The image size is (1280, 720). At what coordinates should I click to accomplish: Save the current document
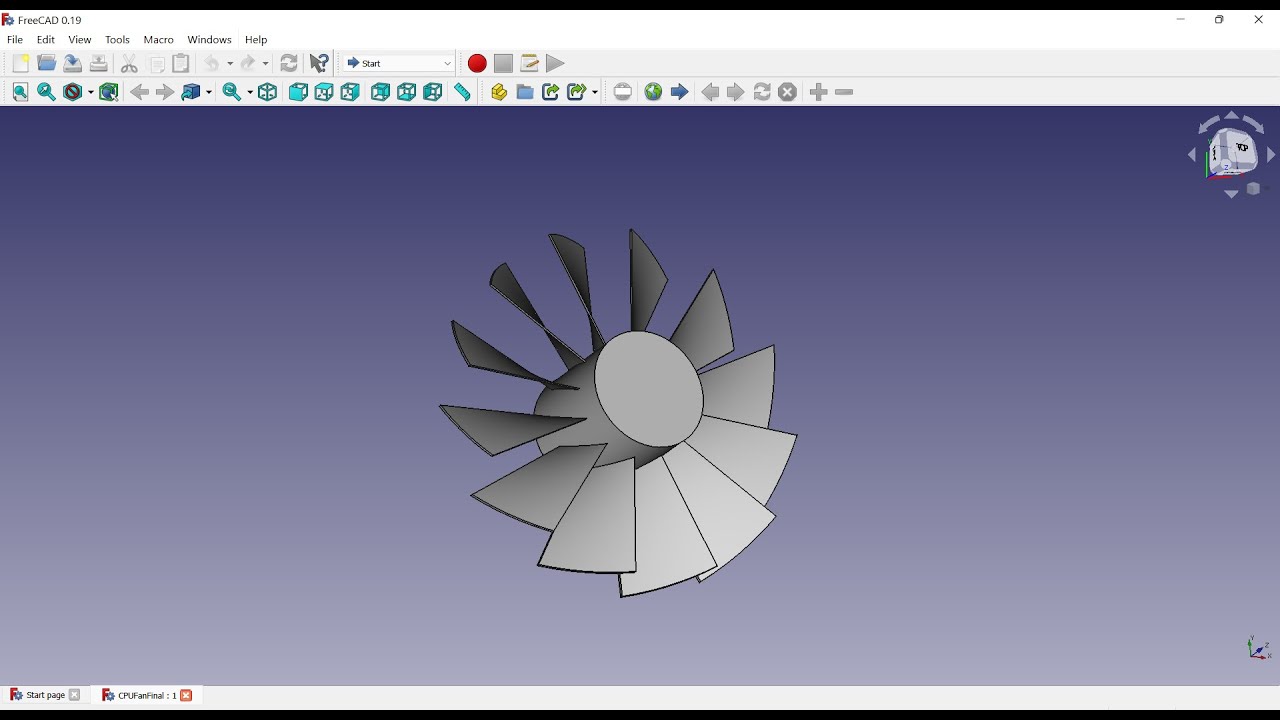pyautogui.click(x=73, y=64)
